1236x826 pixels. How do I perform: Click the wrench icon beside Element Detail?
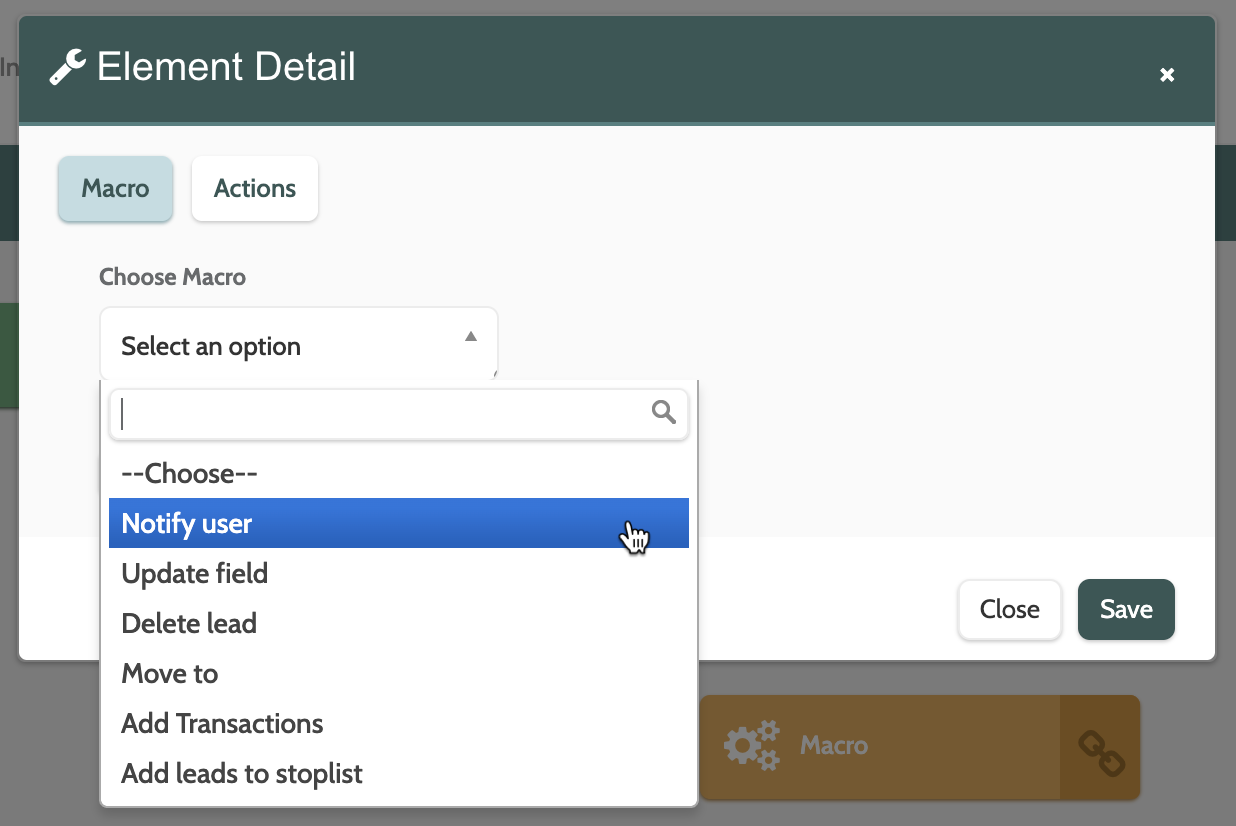coord(67,68)
